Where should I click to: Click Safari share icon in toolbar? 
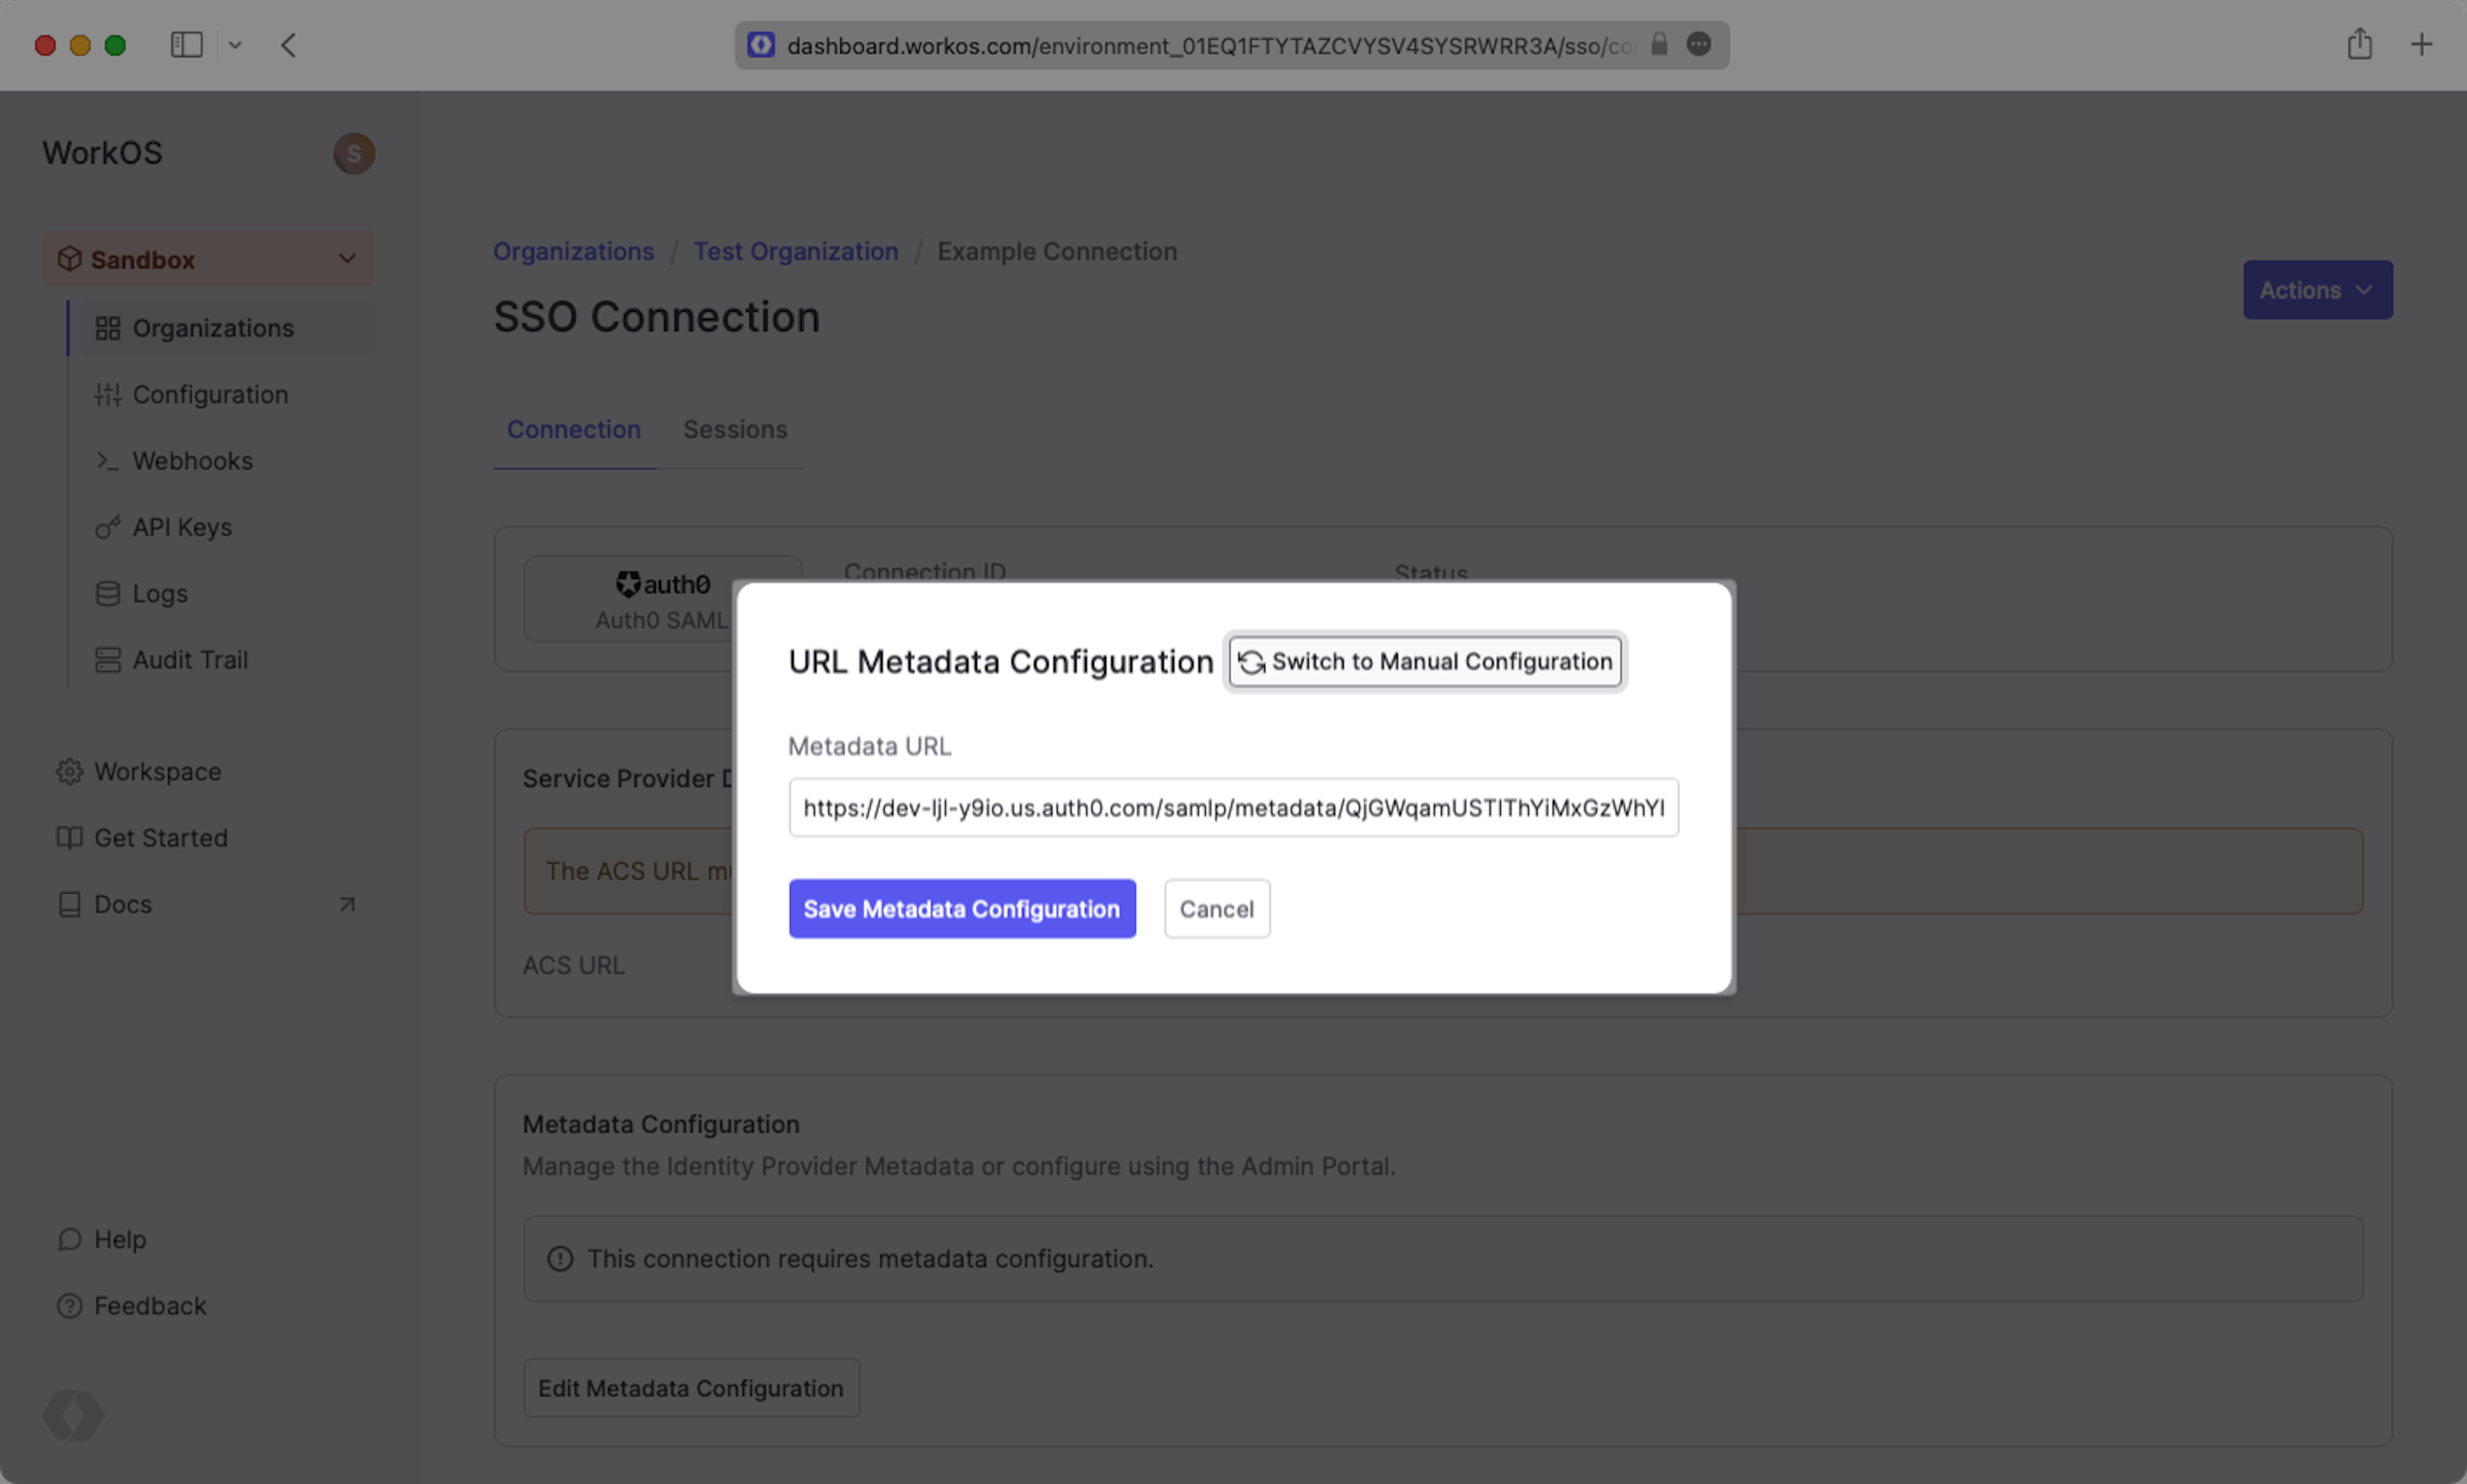(2359, 44)
